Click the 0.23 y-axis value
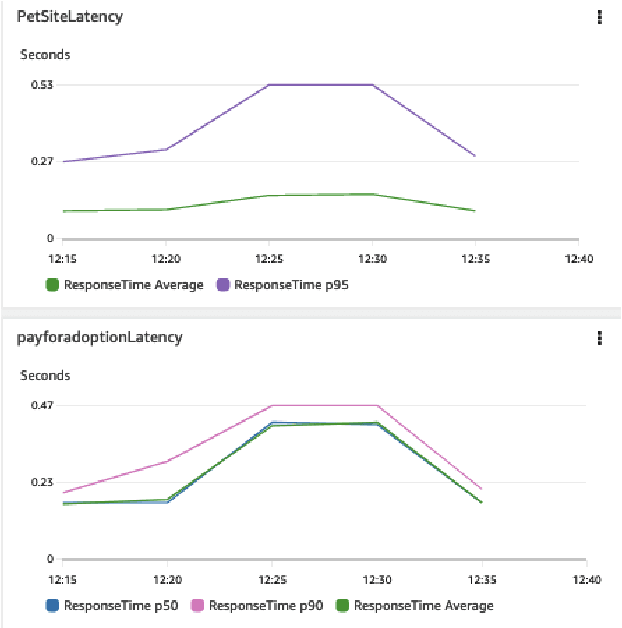Image resolution: width=622 pixels, height=628 pixels. 40,482
